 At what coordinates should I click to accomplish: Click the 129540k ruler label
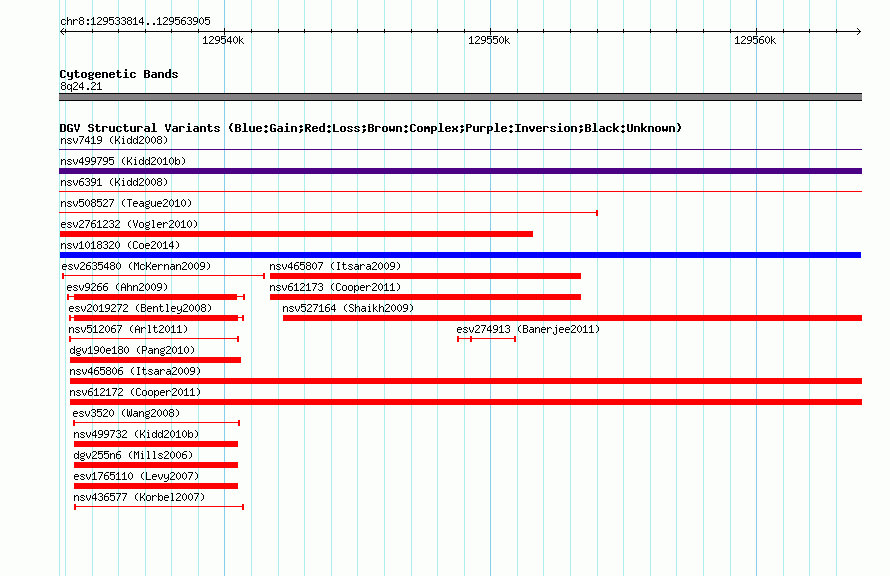(x=223, y=40)
